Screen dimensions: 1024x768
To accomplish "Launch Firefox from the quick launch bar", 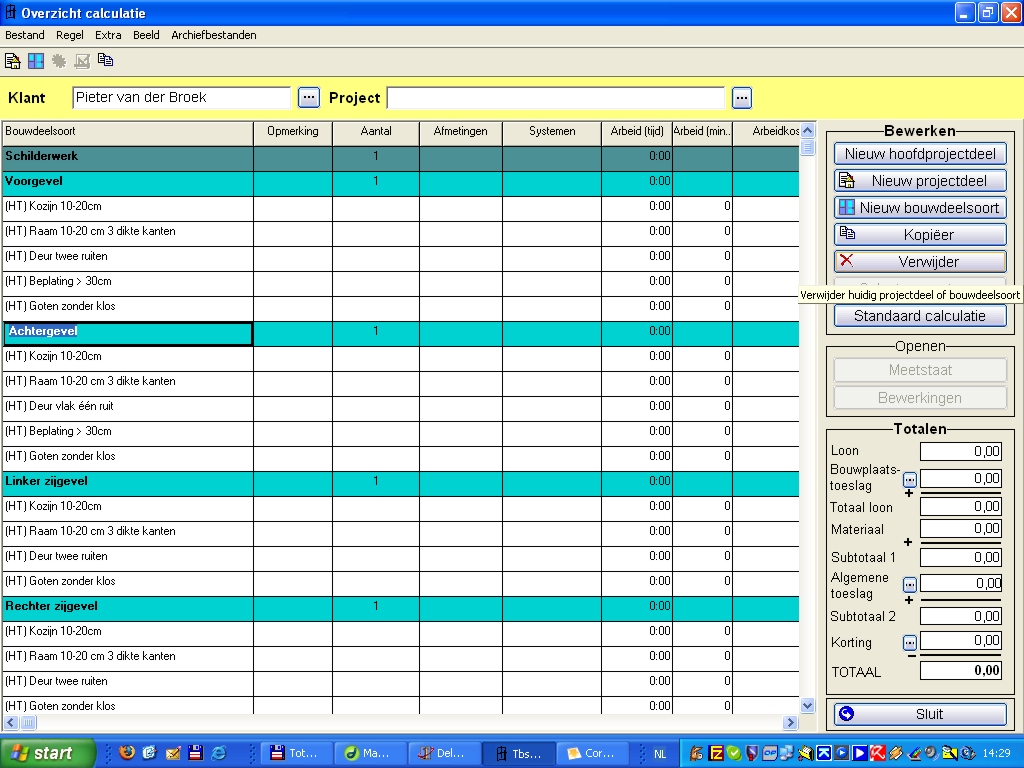I will (127, 753).
